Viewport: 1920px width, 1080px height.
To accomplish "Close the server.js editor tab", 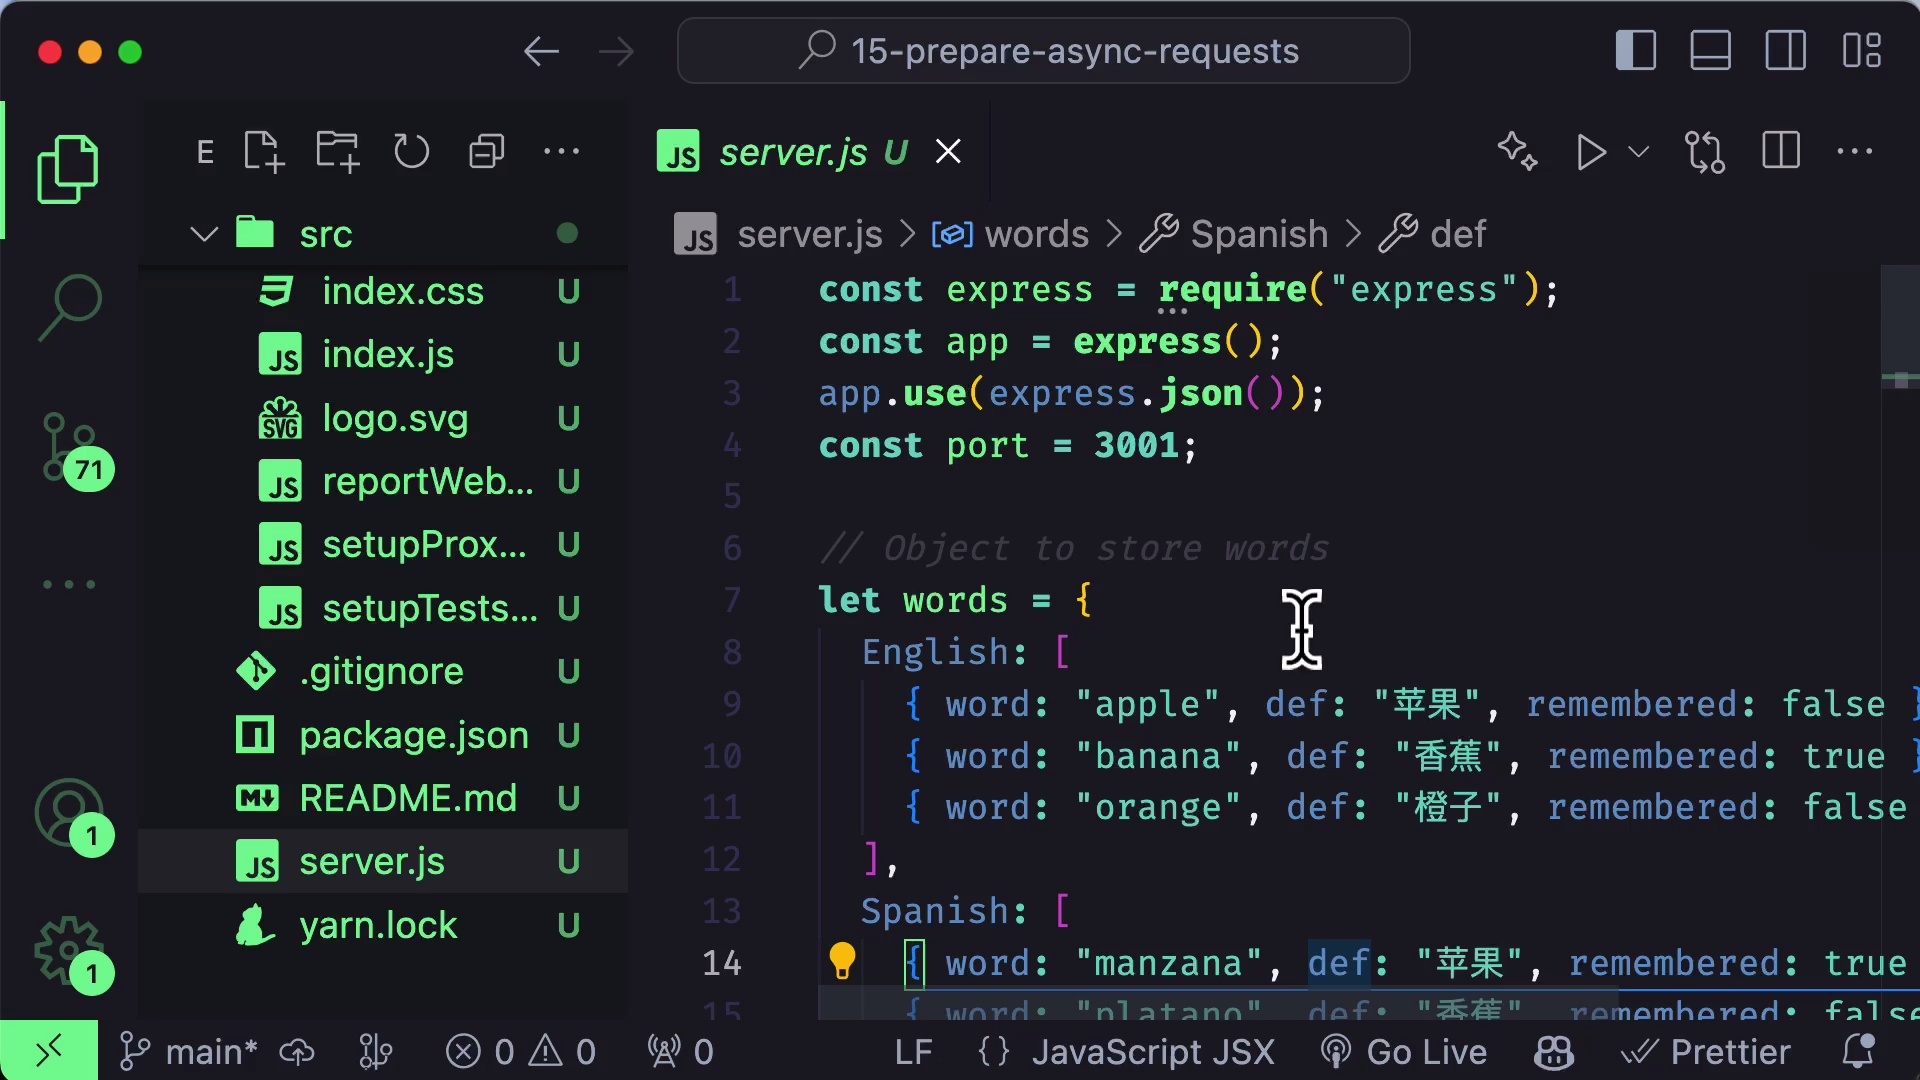I will (948, 152).
